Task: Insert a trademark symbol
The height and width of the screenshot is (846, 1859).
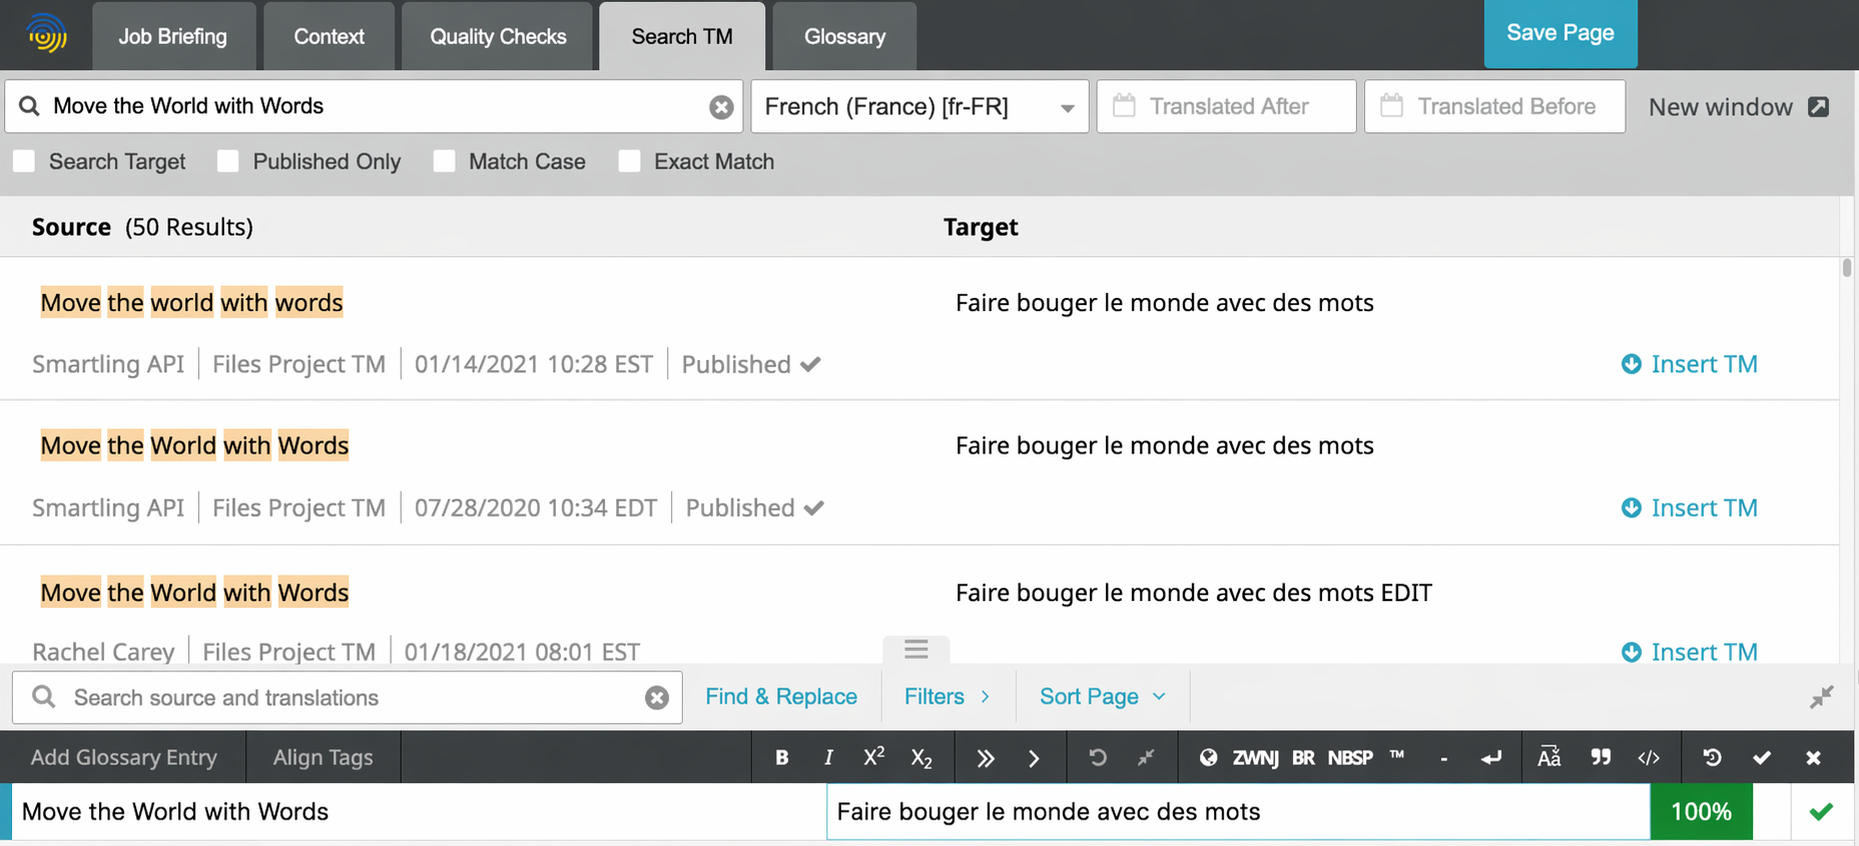Action: (x=1397, y=756)
